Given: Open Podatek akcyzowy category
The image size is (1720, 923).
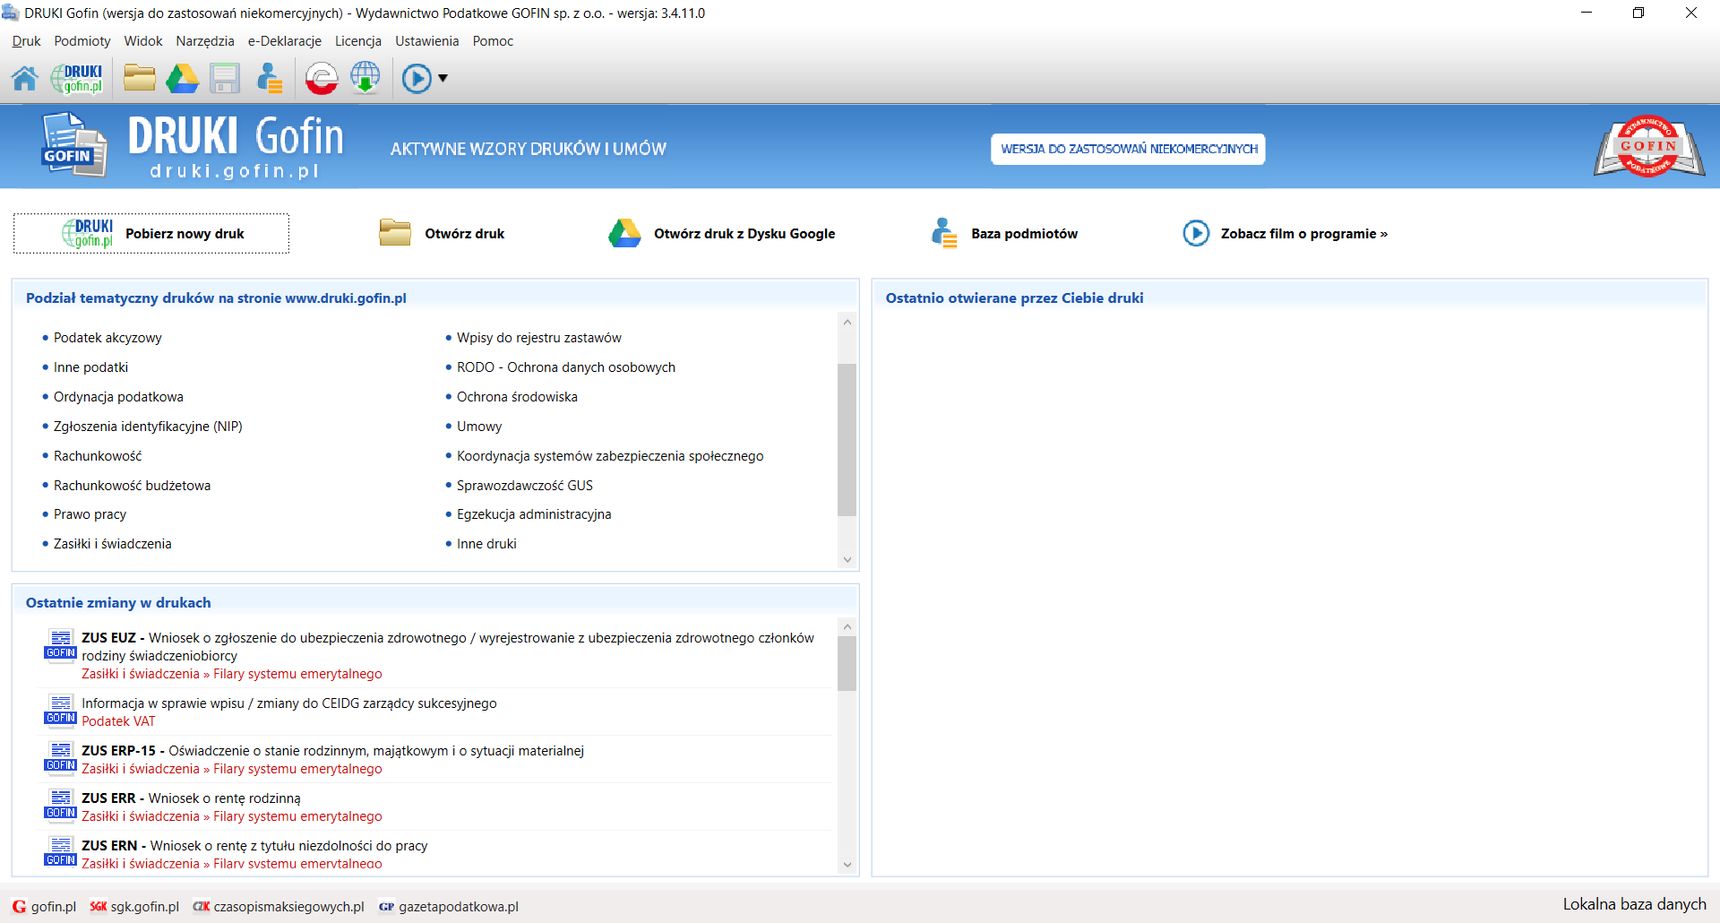Looking at the screenshot, I should point(108,338).
